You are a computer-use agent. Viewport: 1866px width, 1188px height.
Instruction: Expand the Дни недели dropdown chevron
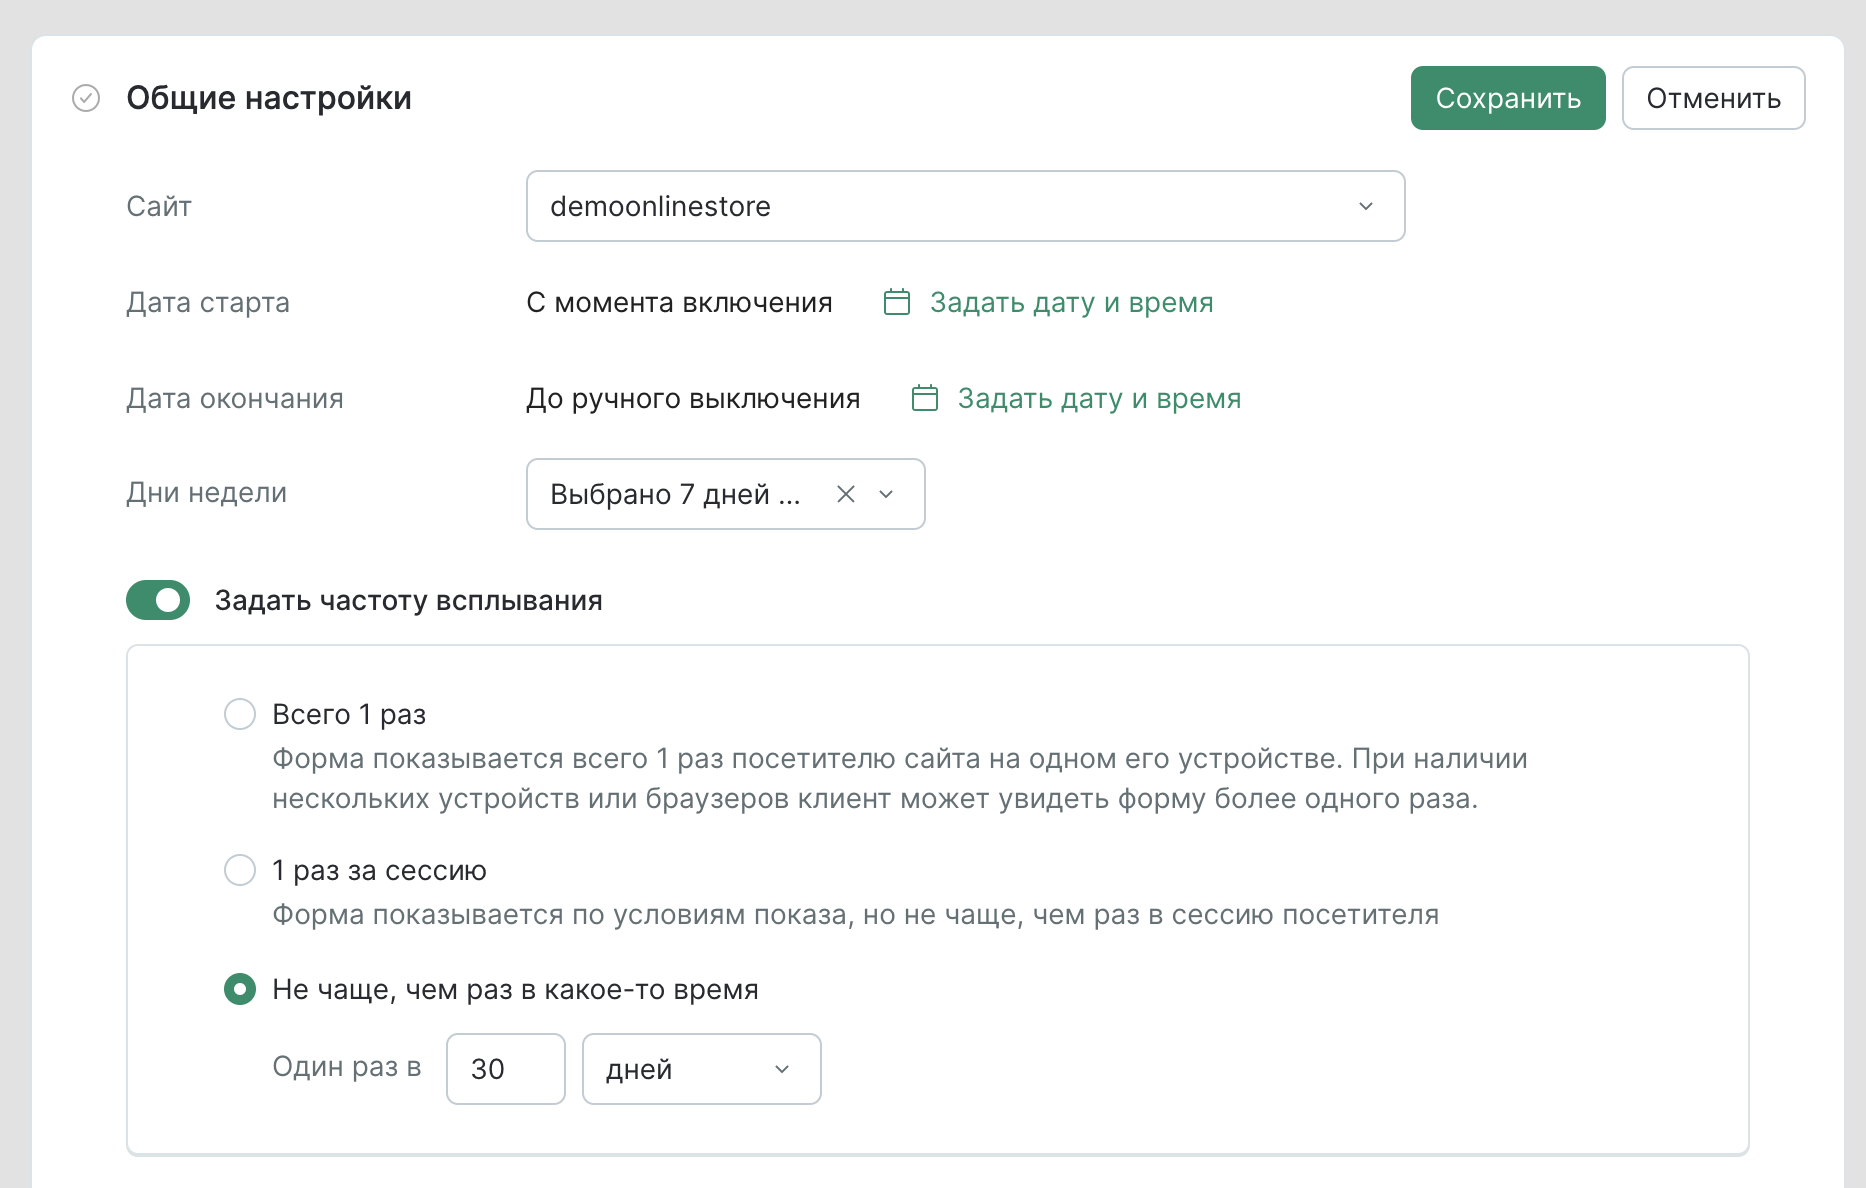pos(886,494)
